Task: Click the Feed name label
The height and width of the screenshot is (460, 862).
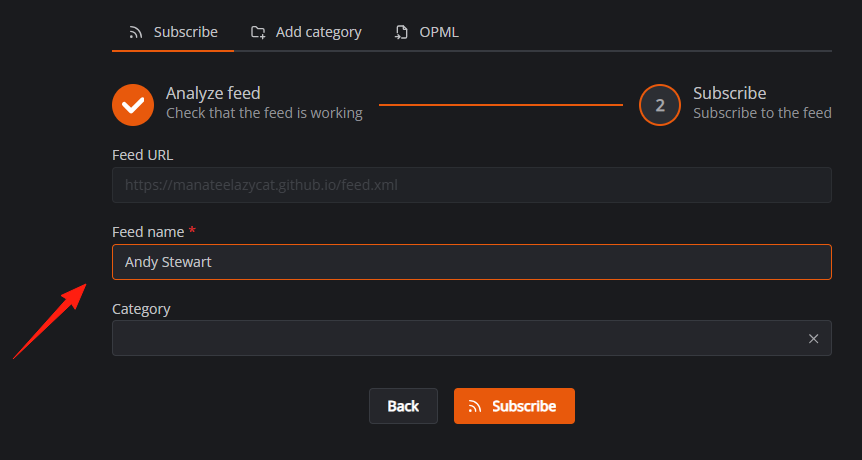Action: click(x=148, y=232)
